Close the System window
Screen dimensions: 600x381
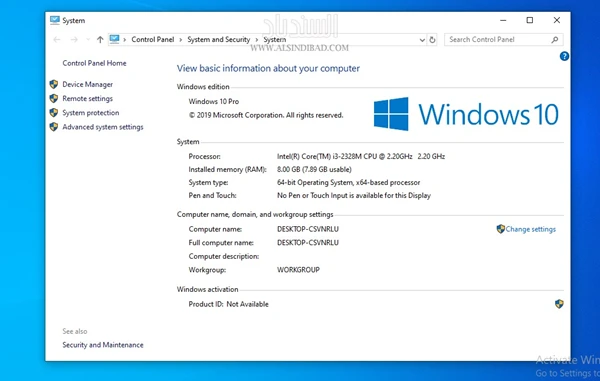click(557, 20)
